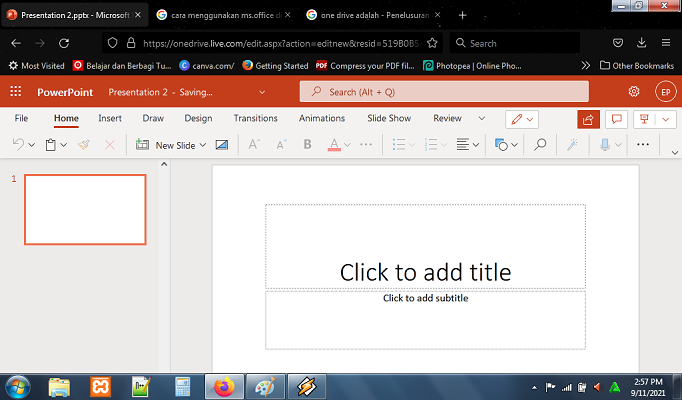Open the app launcher waffle icon

[x=15, y=92]
